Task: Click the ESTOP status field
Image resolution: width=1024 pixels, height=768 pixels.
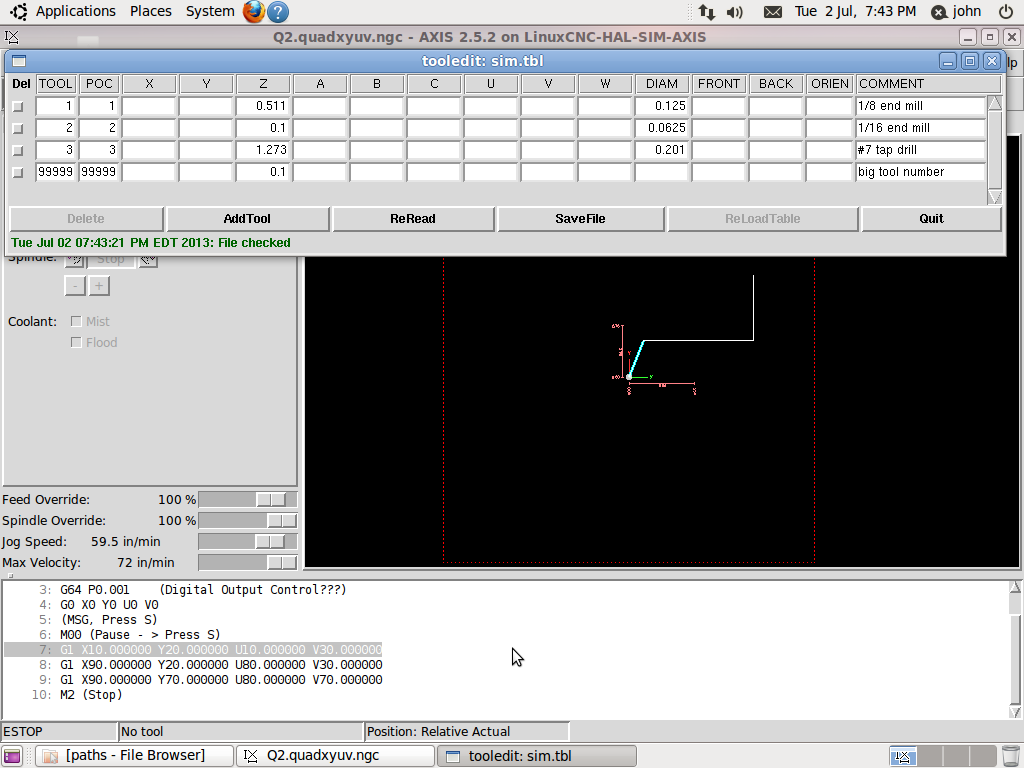Action: [x=59, y=731]
